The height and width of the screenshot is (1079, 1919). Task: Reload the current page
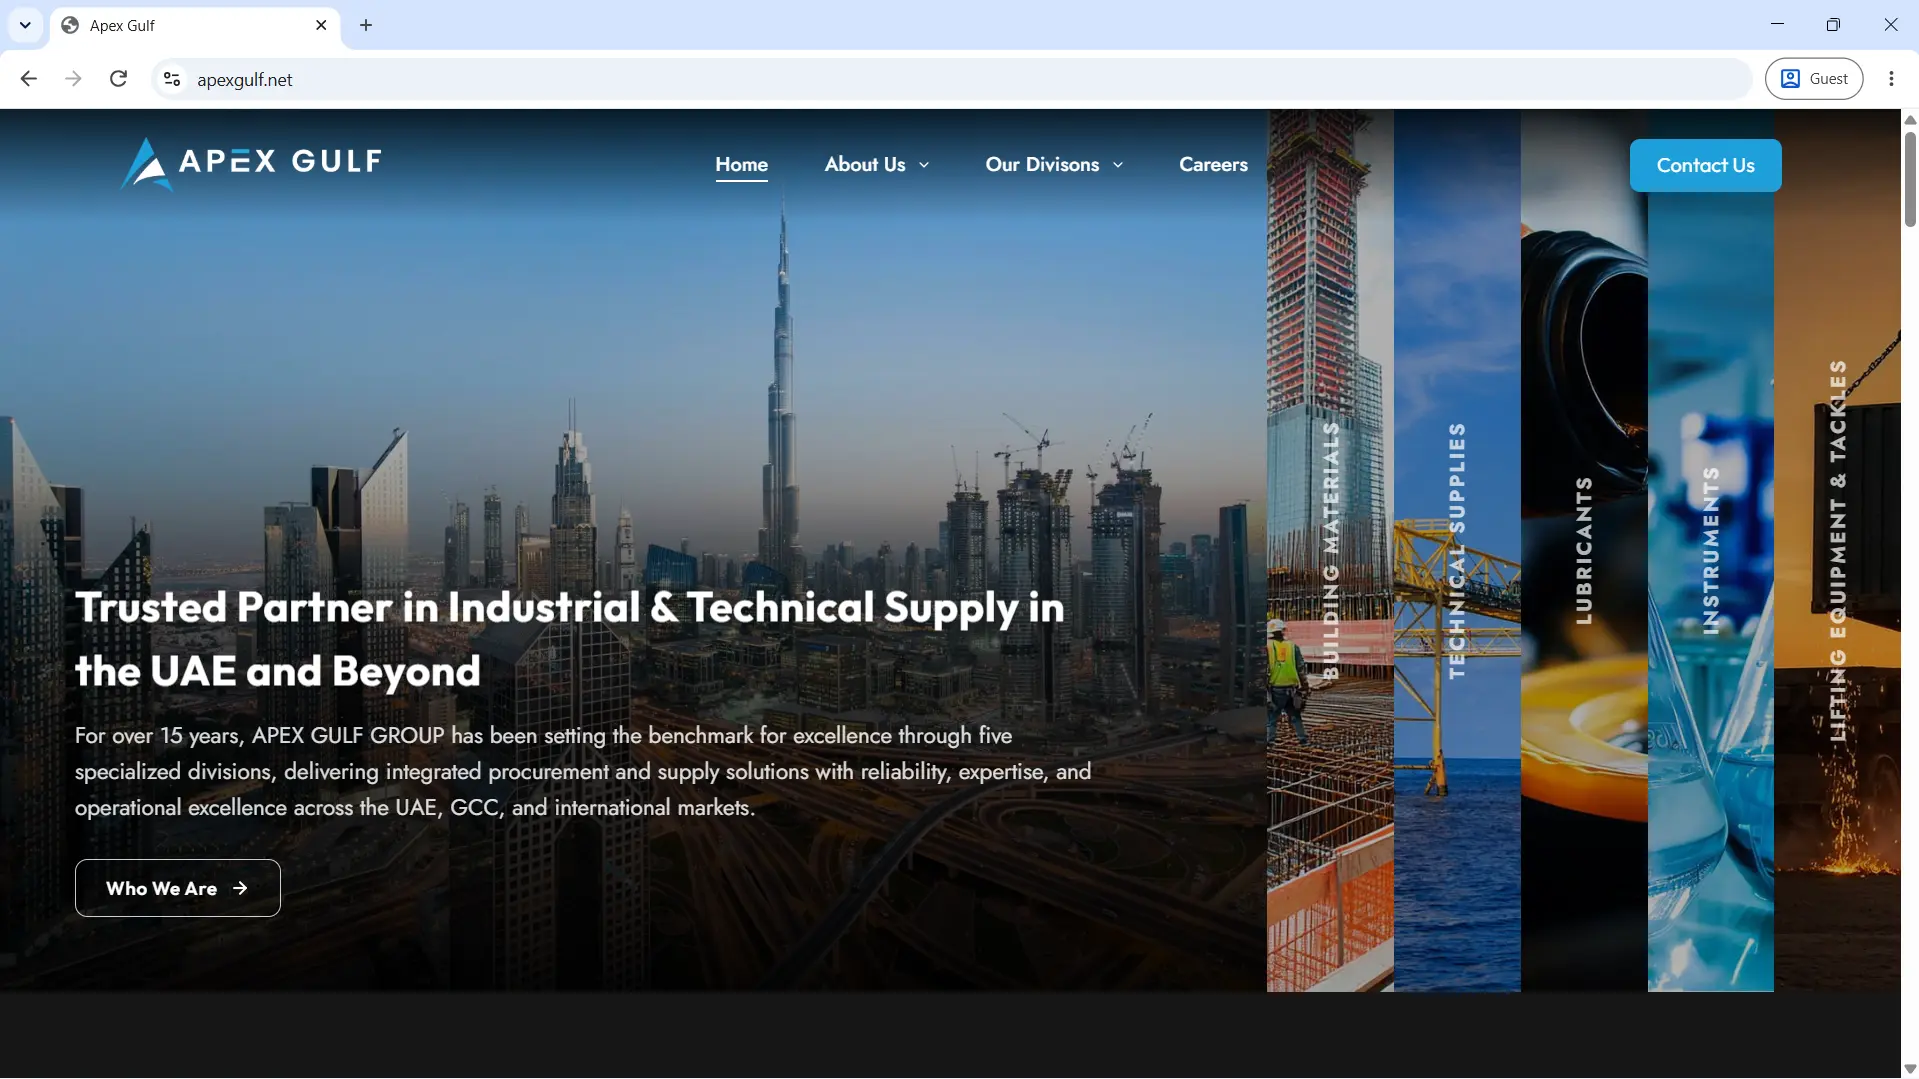[118, 79]
